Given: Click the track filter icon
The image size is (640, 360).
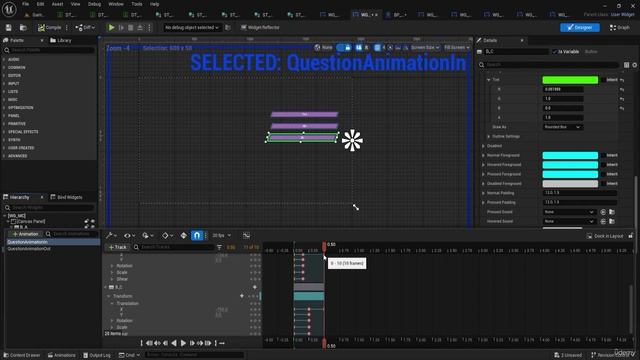Looking at the screenshot, I should (219, 247).
